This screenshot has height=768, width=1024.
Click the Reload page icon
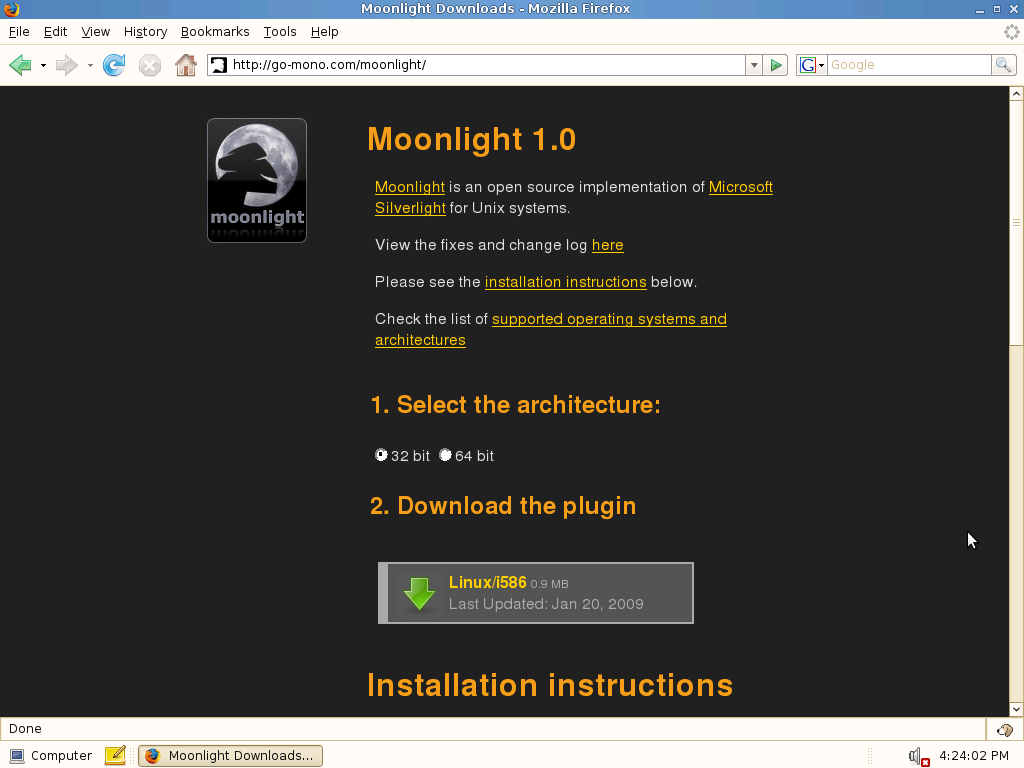pyautogui.click(x=114, y=65)
